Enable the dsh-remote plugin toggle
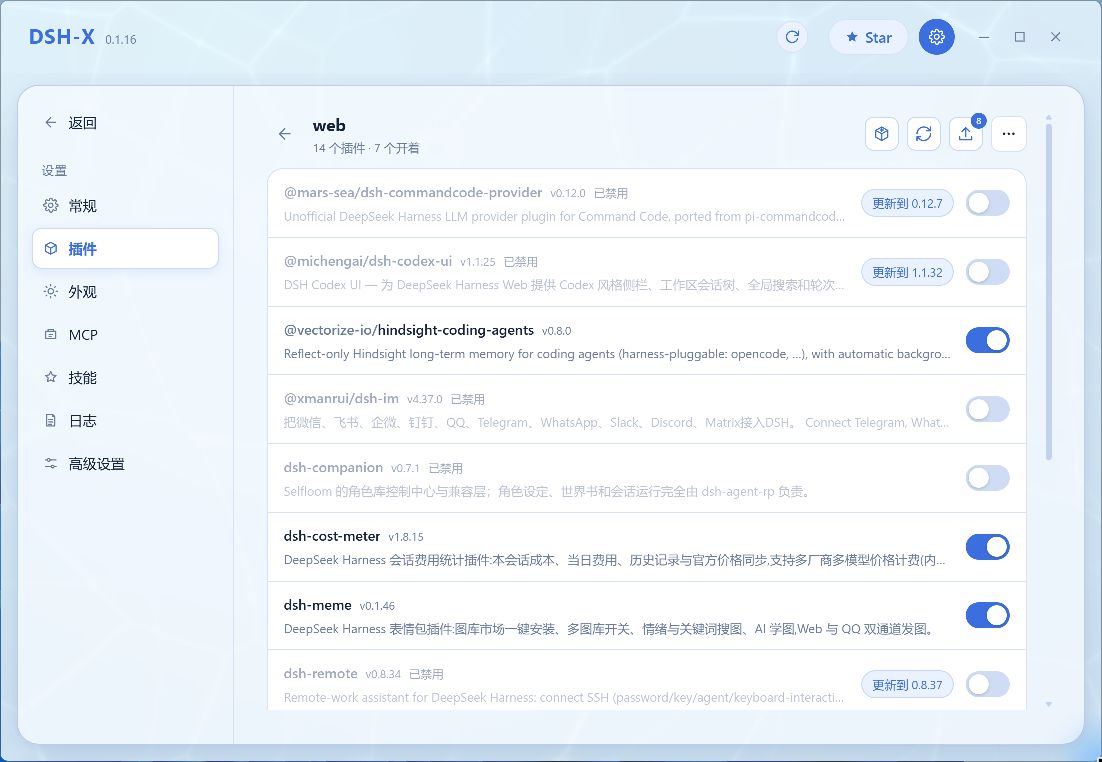 (x=987, y=684)
